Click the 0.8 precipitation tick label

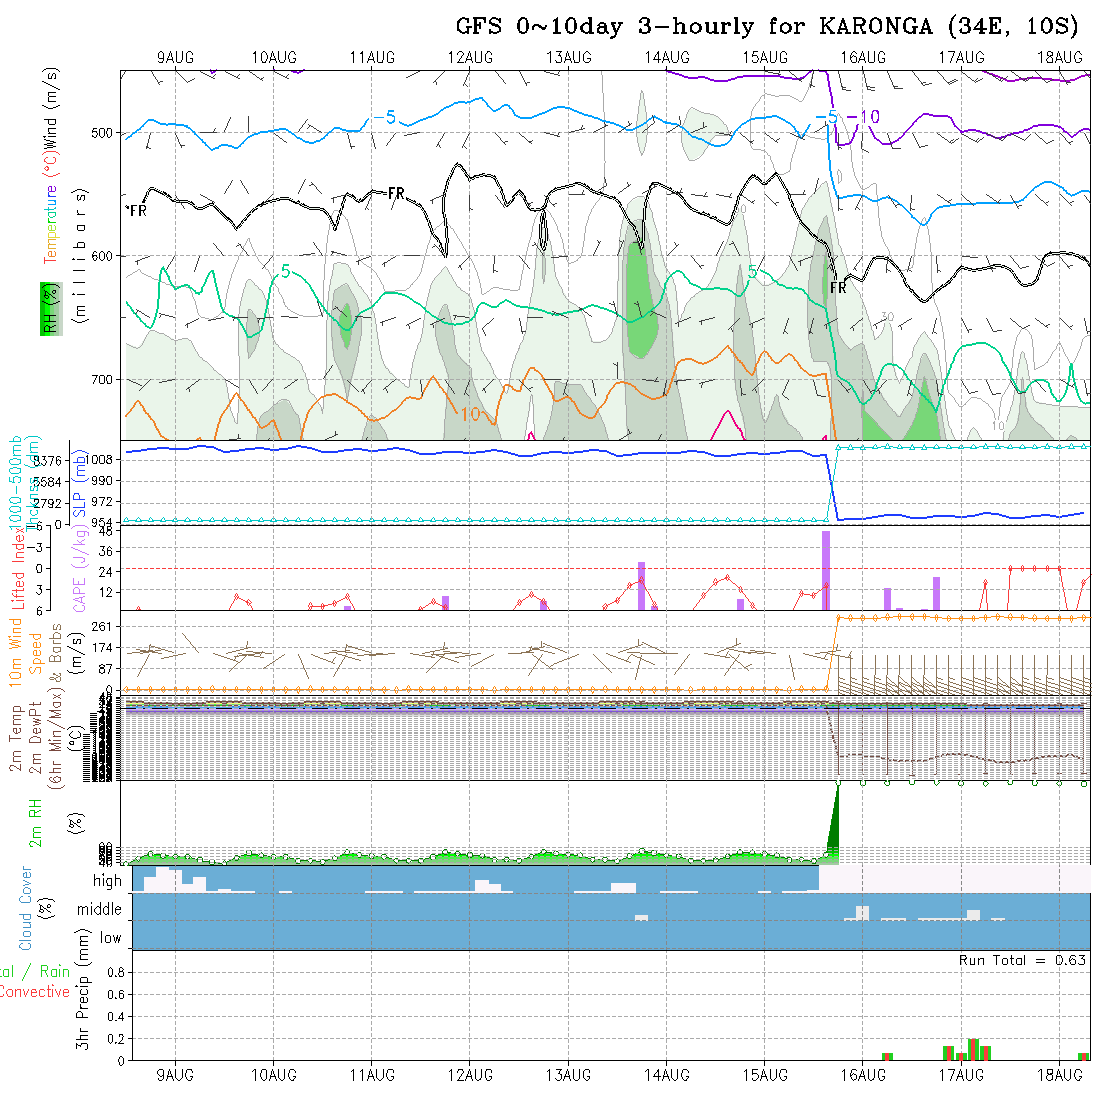(116, 972)
